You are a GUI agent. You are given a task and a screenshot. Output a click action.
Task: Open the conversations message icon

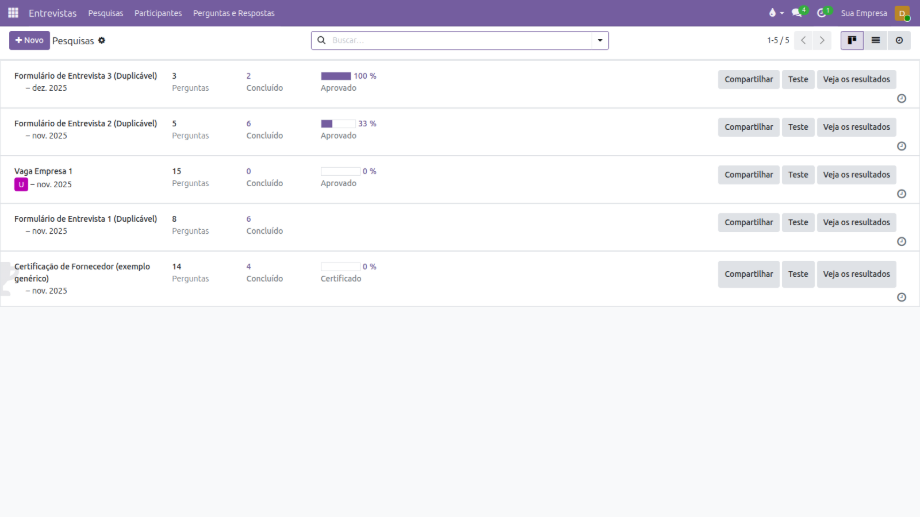click(797, 13)
